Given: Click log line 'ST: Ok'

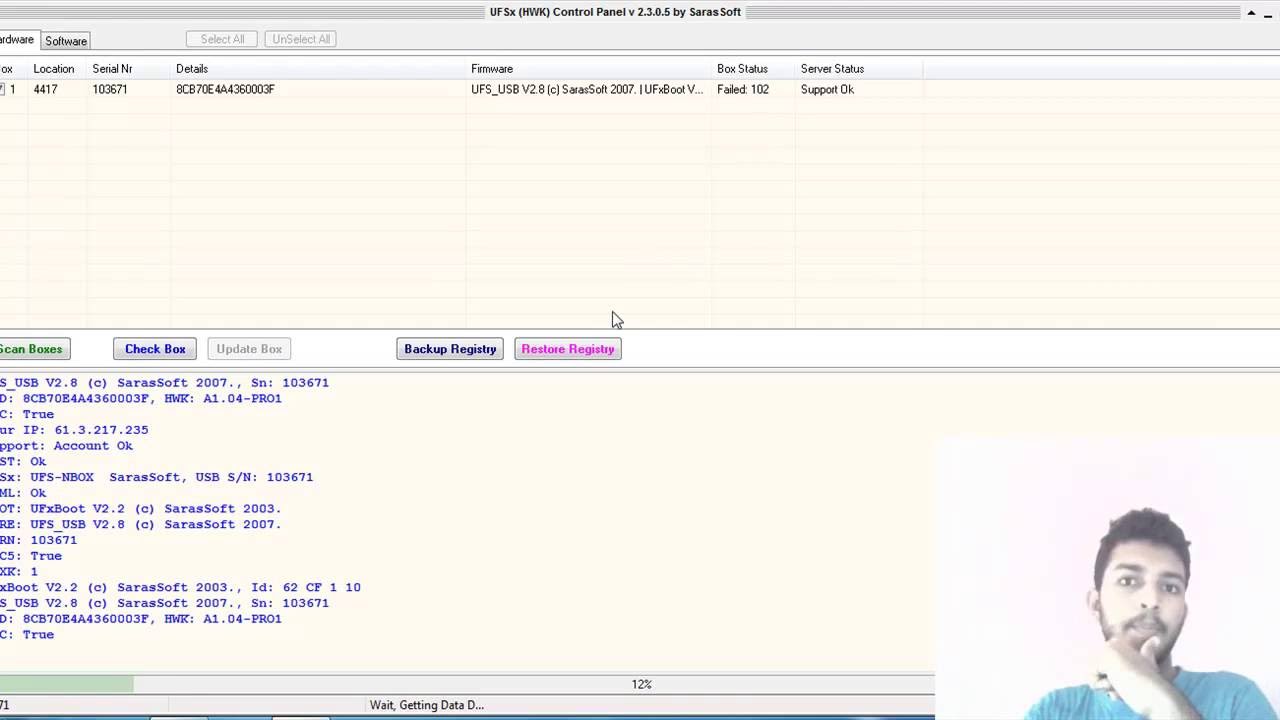Looking at the screenshot, I should coord(23,461).
